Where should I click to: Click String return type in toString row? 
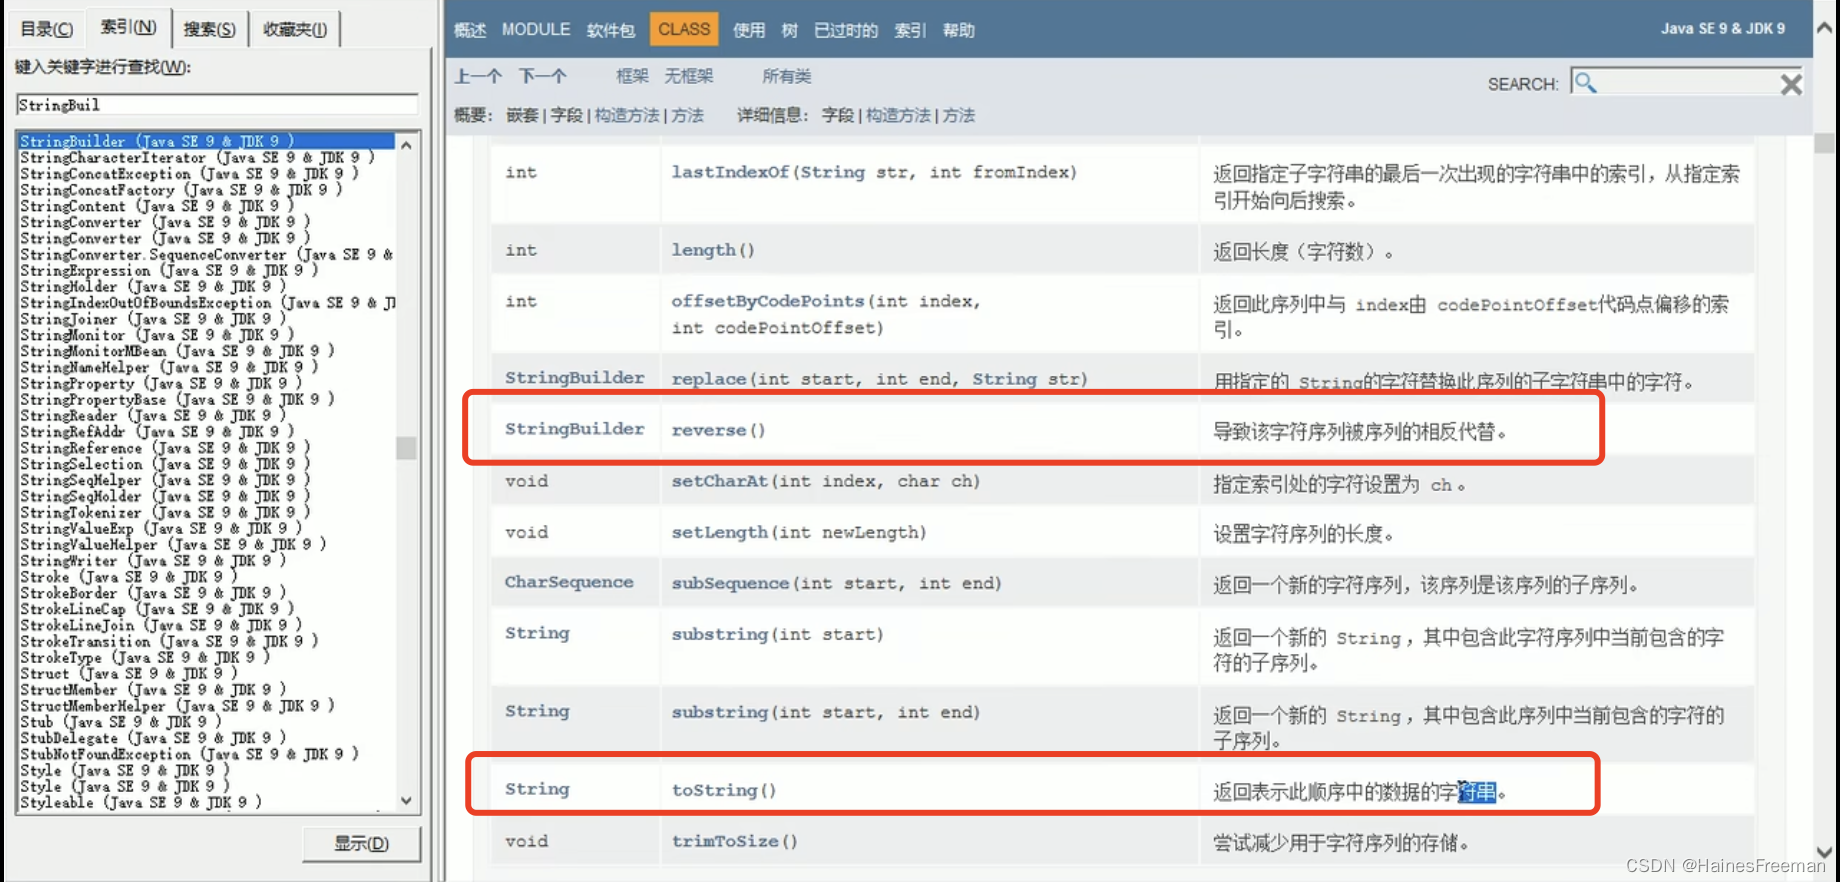537,789
